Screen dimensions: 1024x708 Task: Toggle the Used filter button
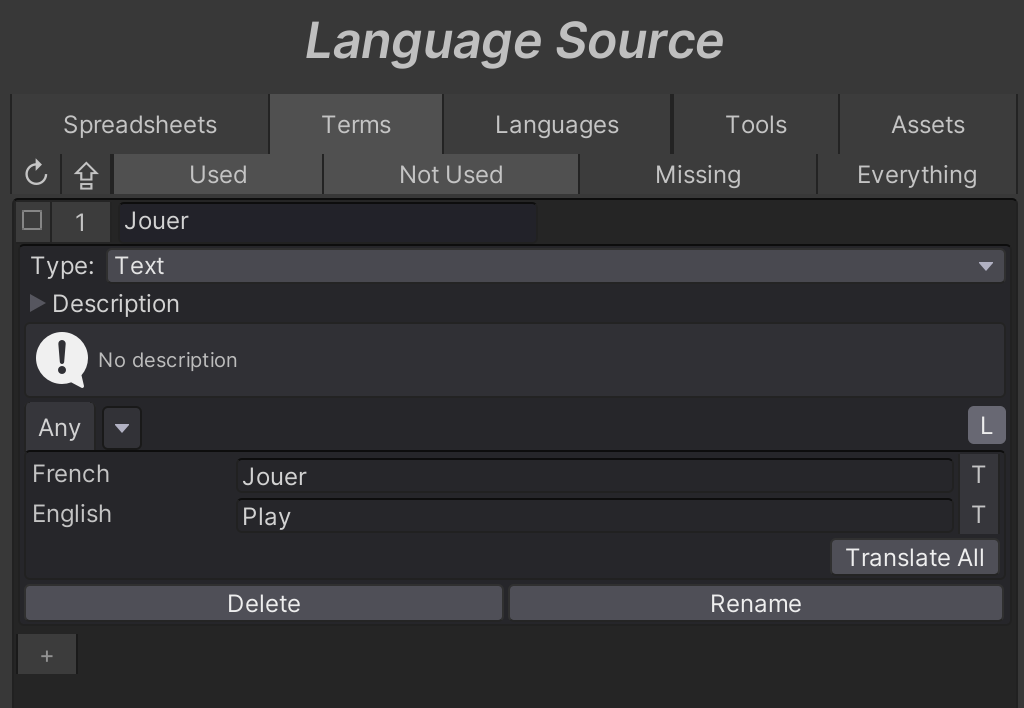[218, 175]
